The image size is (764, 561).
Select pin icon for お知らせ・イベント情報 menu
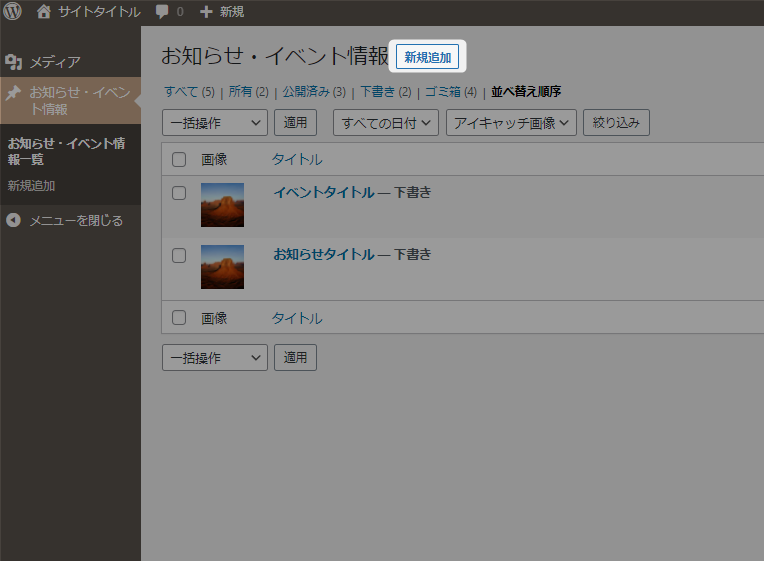(x=14, y=92)
